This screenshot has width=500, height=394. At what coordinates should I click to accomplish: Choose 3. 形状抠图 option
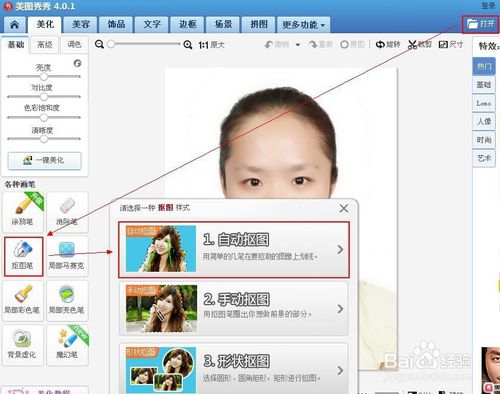(234, 369)
